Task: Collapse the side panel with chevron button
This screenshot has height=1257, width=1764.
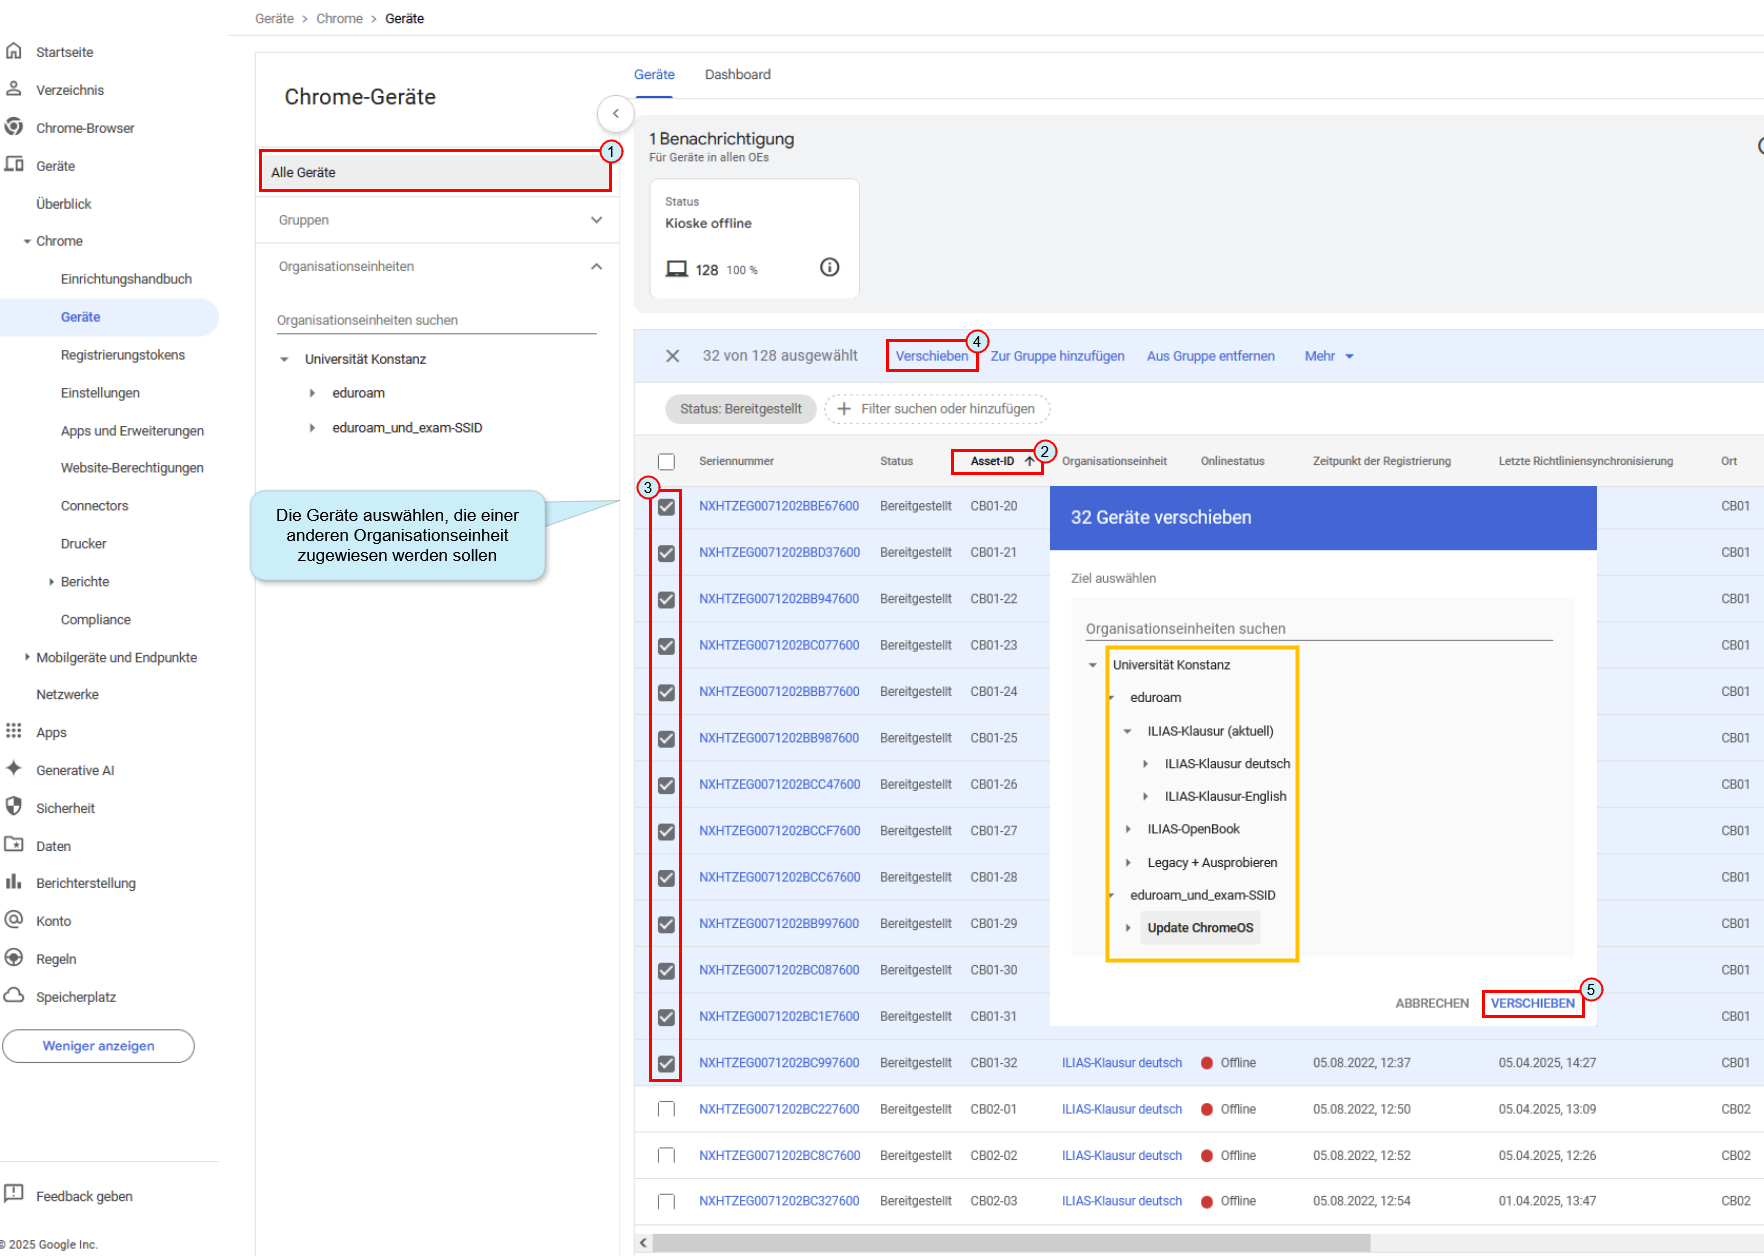Action: click(x=616, y=114)
